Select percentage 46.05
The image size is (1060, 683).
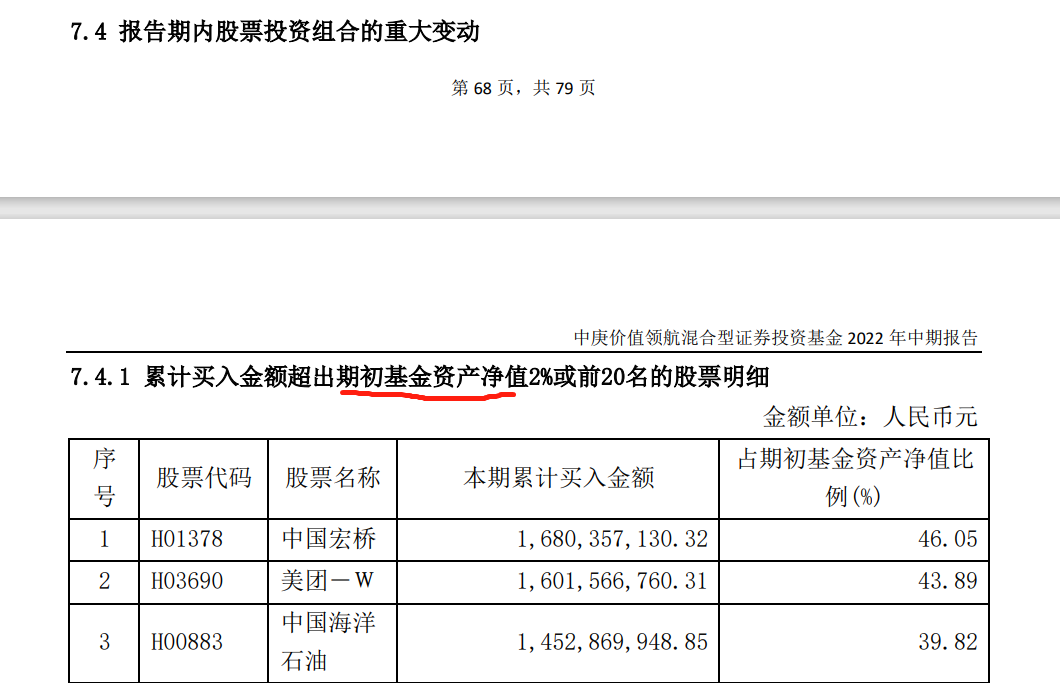(948, 539)
